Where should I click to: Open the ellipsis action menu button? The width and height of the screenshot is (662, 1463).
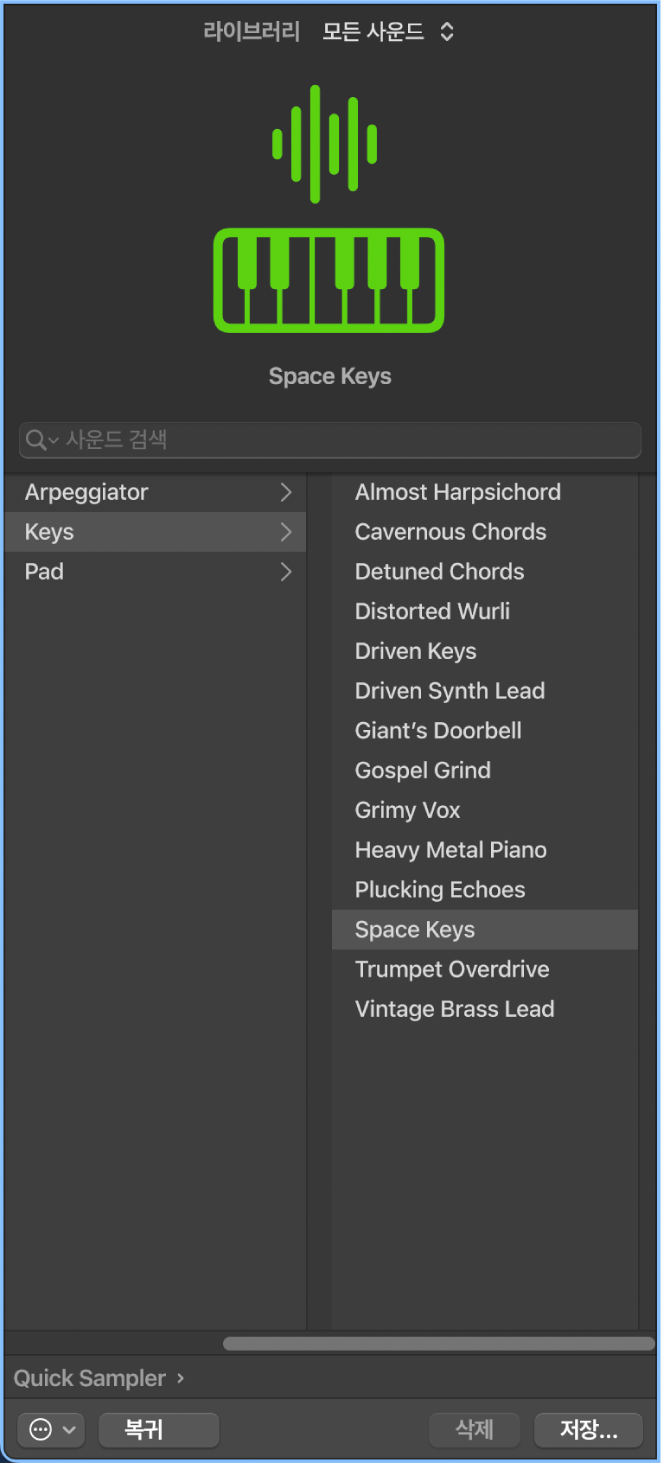[51, 1430]
